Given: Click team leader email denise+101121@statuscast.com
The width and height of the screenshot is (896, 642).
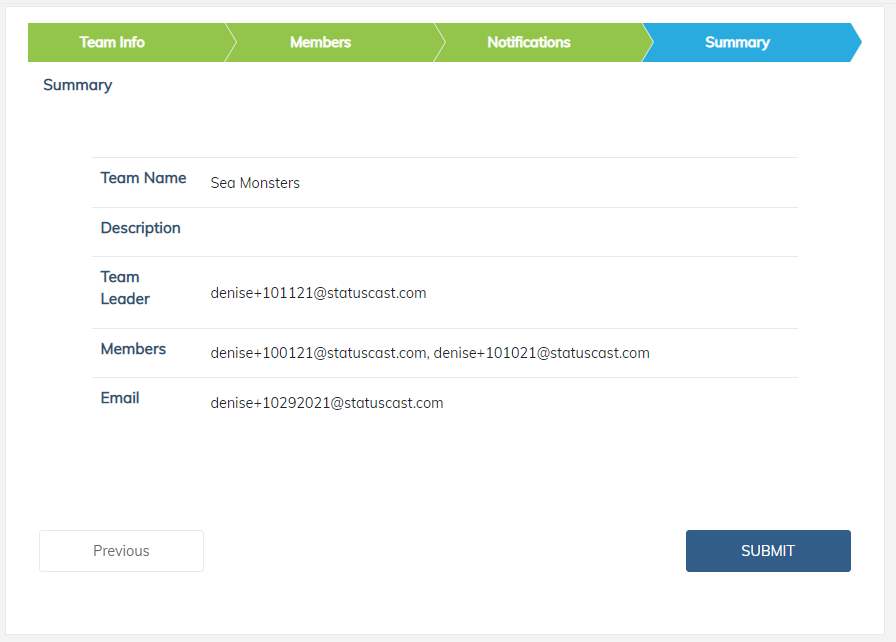Looking at the screenshot, I should tap(318, 293).
